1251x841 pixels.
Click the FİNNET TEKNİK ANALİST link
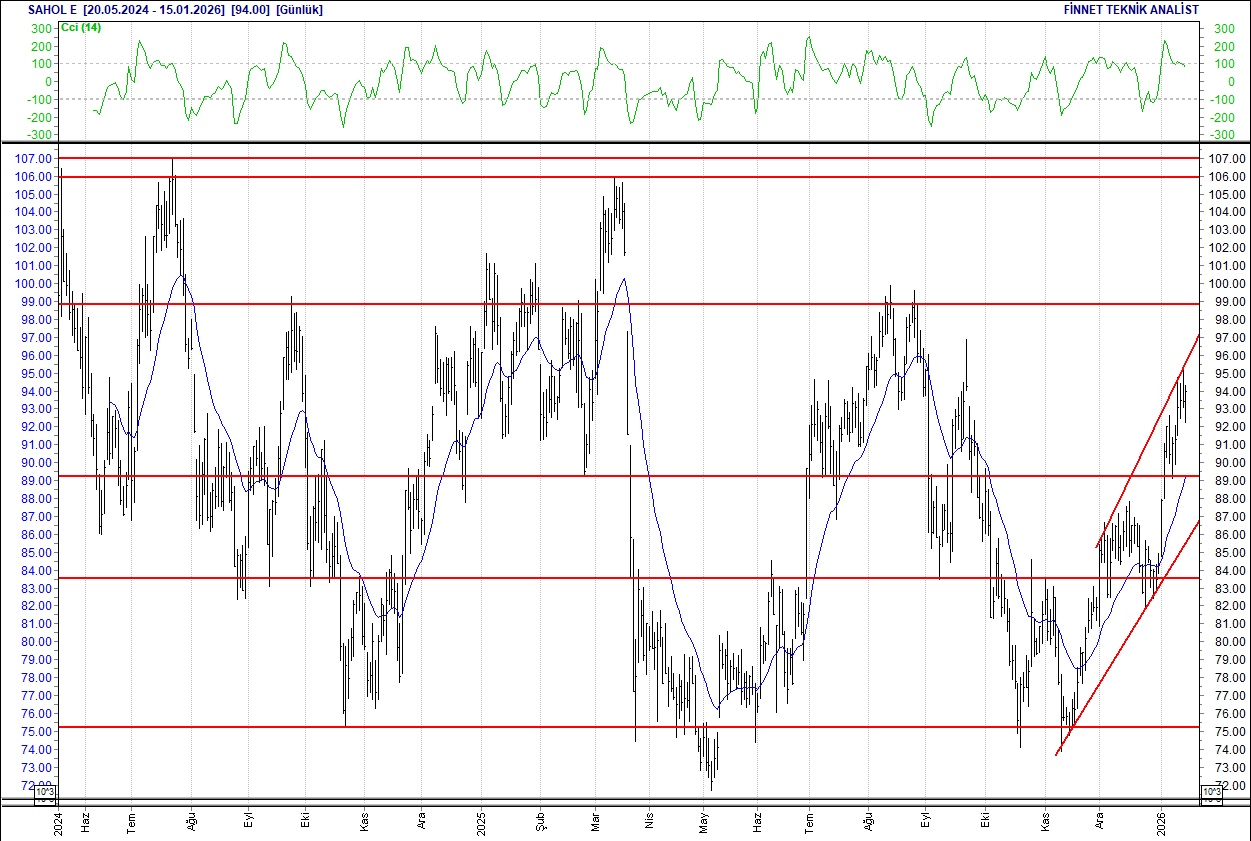pos(1129,9)
